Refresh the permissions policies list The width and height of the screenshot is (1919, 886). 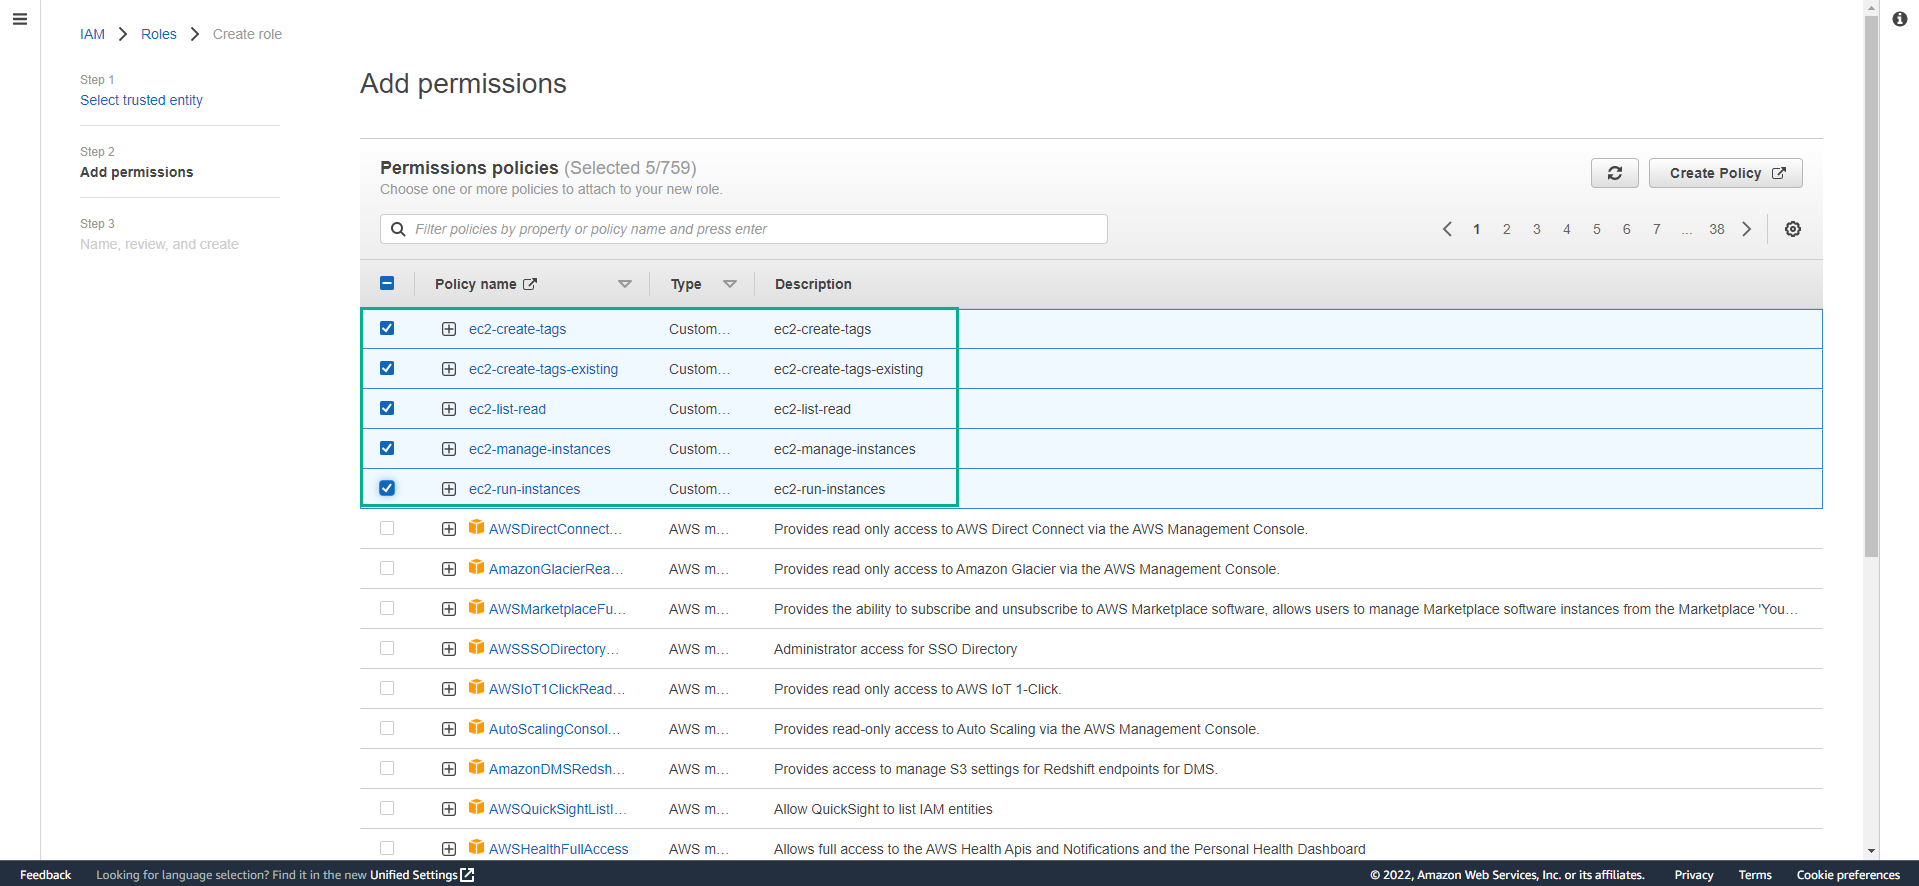click(x=1614, y=173)
